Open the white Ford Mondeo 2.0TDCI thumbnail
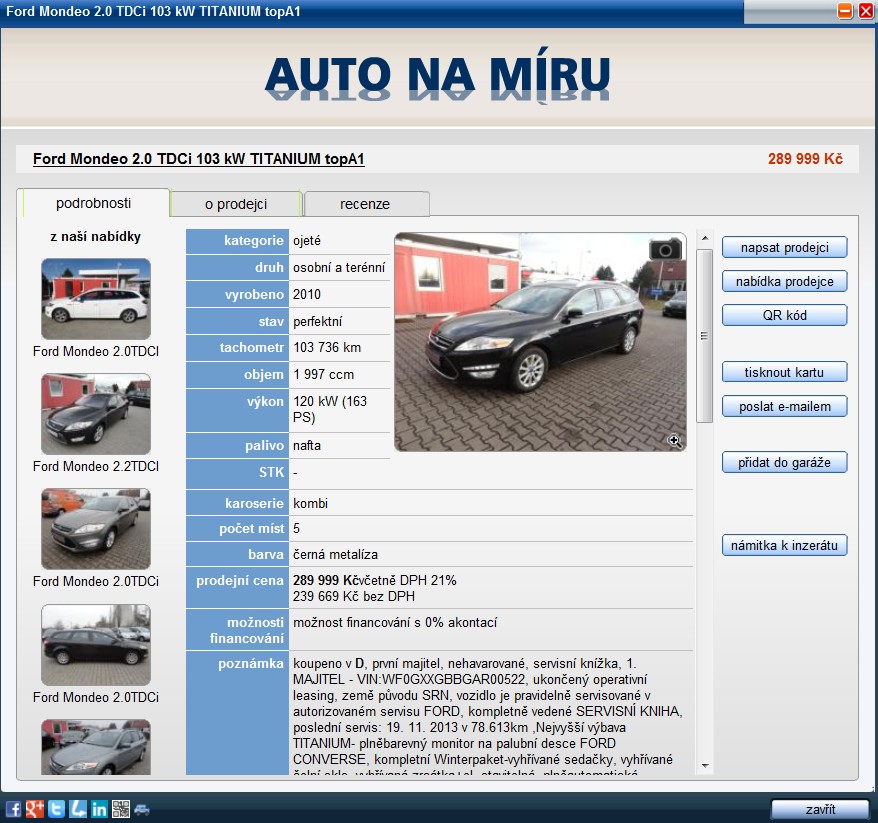878x823 pixels. 96,299
